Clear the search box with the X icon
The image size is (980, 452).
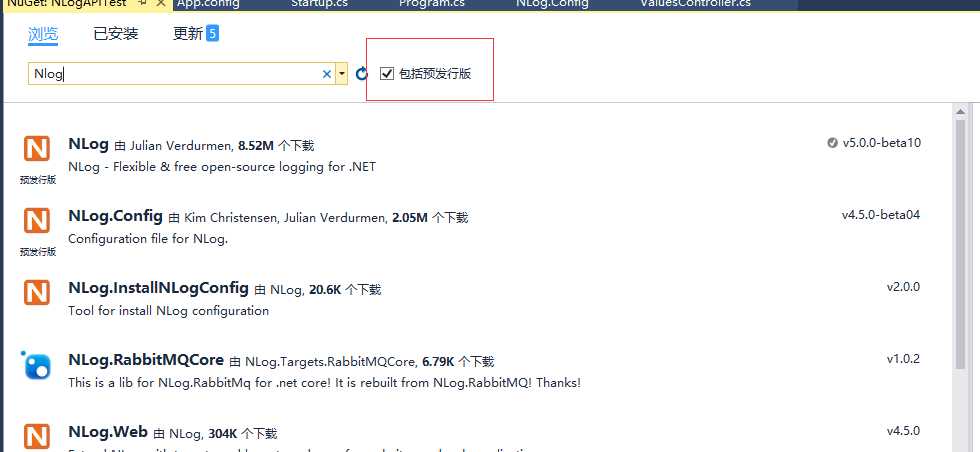pos(326,74)
